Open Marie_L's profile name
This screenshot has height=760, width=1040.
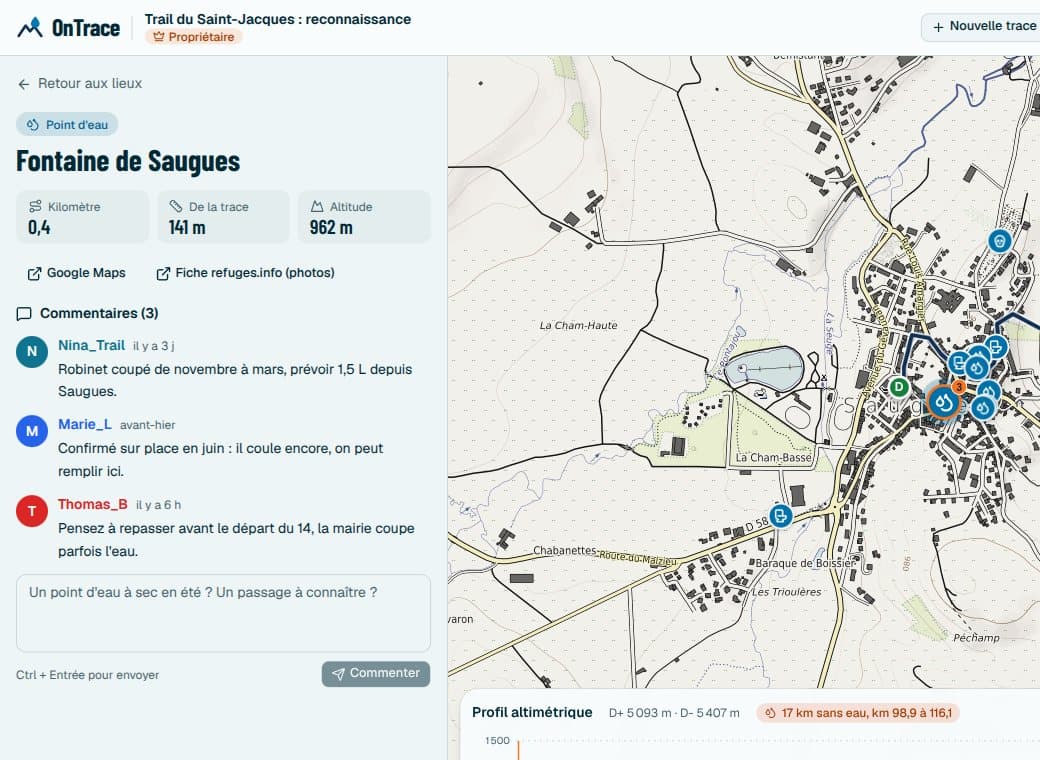[85, 424]
